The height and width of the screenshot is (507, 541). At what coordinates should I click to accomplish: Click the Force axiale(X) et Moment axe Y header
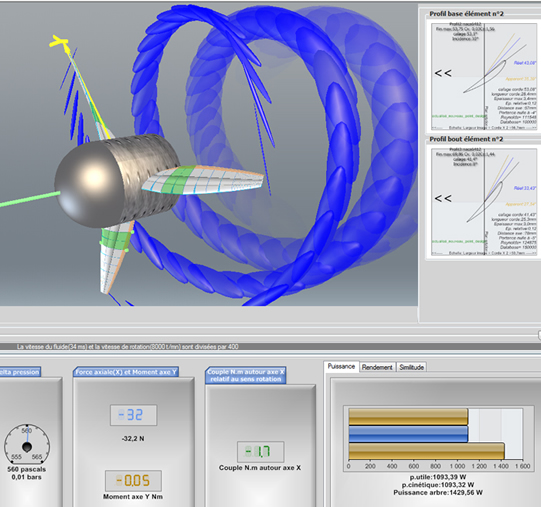coord(126,372)
